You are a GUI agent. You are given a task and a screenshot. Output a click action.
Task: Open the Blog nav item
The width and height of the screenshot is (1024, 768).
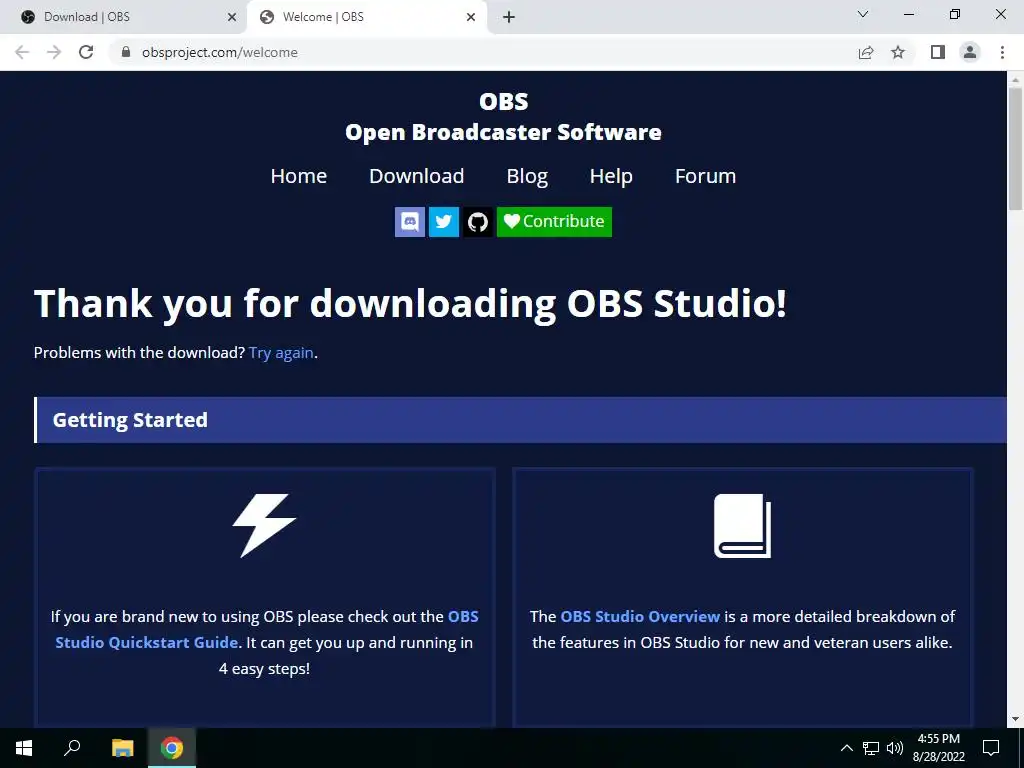pos(527,176)
